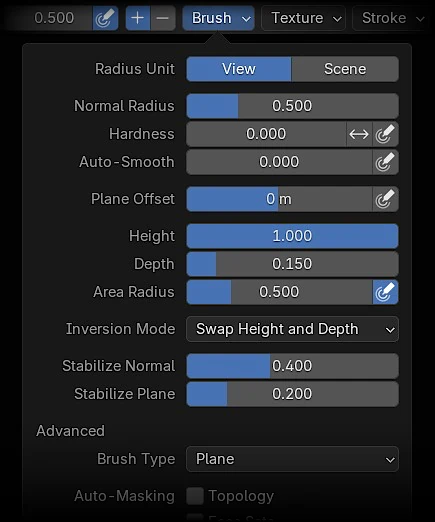Open the Stroke dropdown
Viewport: 435px width, 522px height.
click(392, 18)
